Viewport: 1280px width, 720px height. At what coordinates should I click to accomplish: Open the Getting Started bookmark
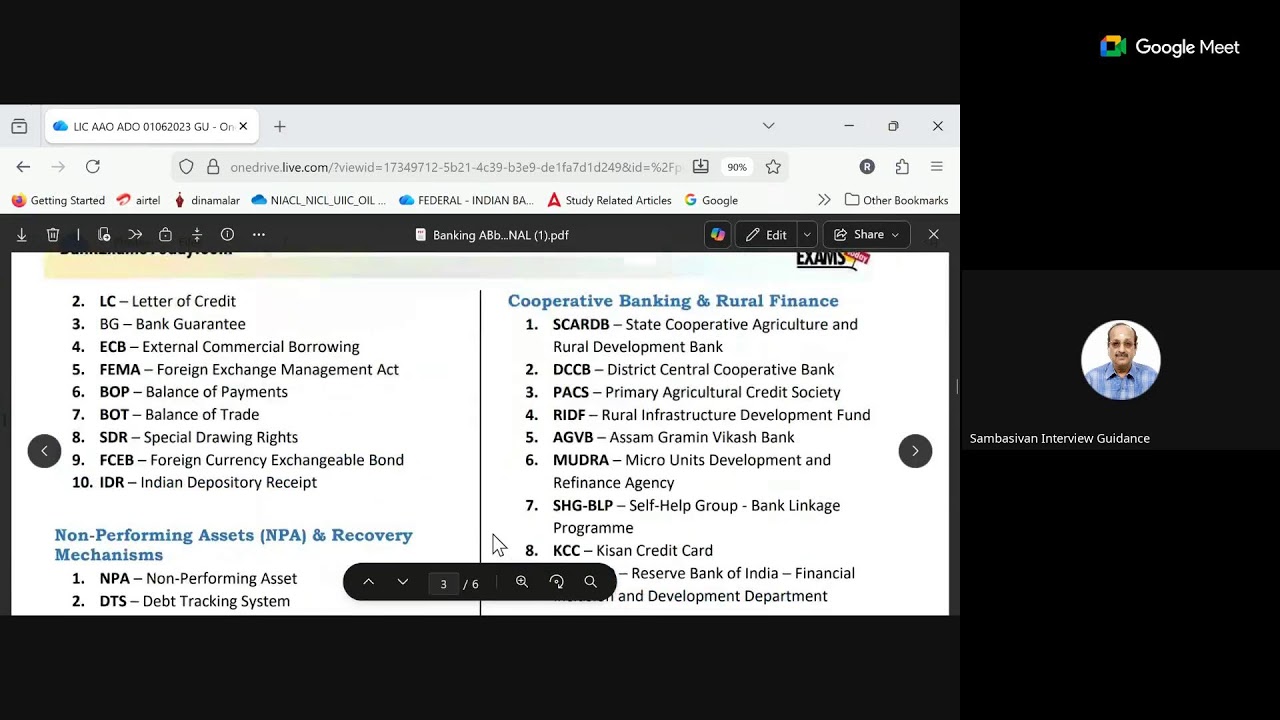point(58,200)
